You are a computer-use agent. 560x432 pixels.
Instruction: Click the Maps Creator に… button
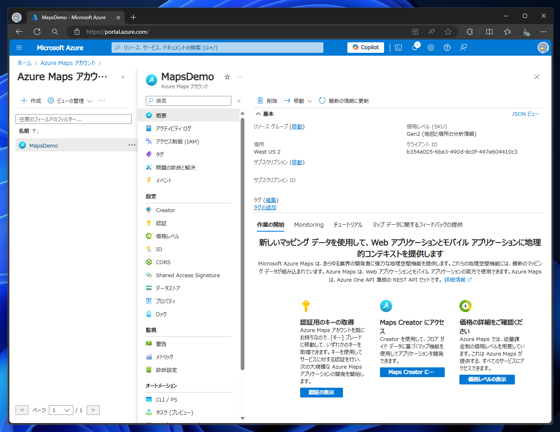412,372
